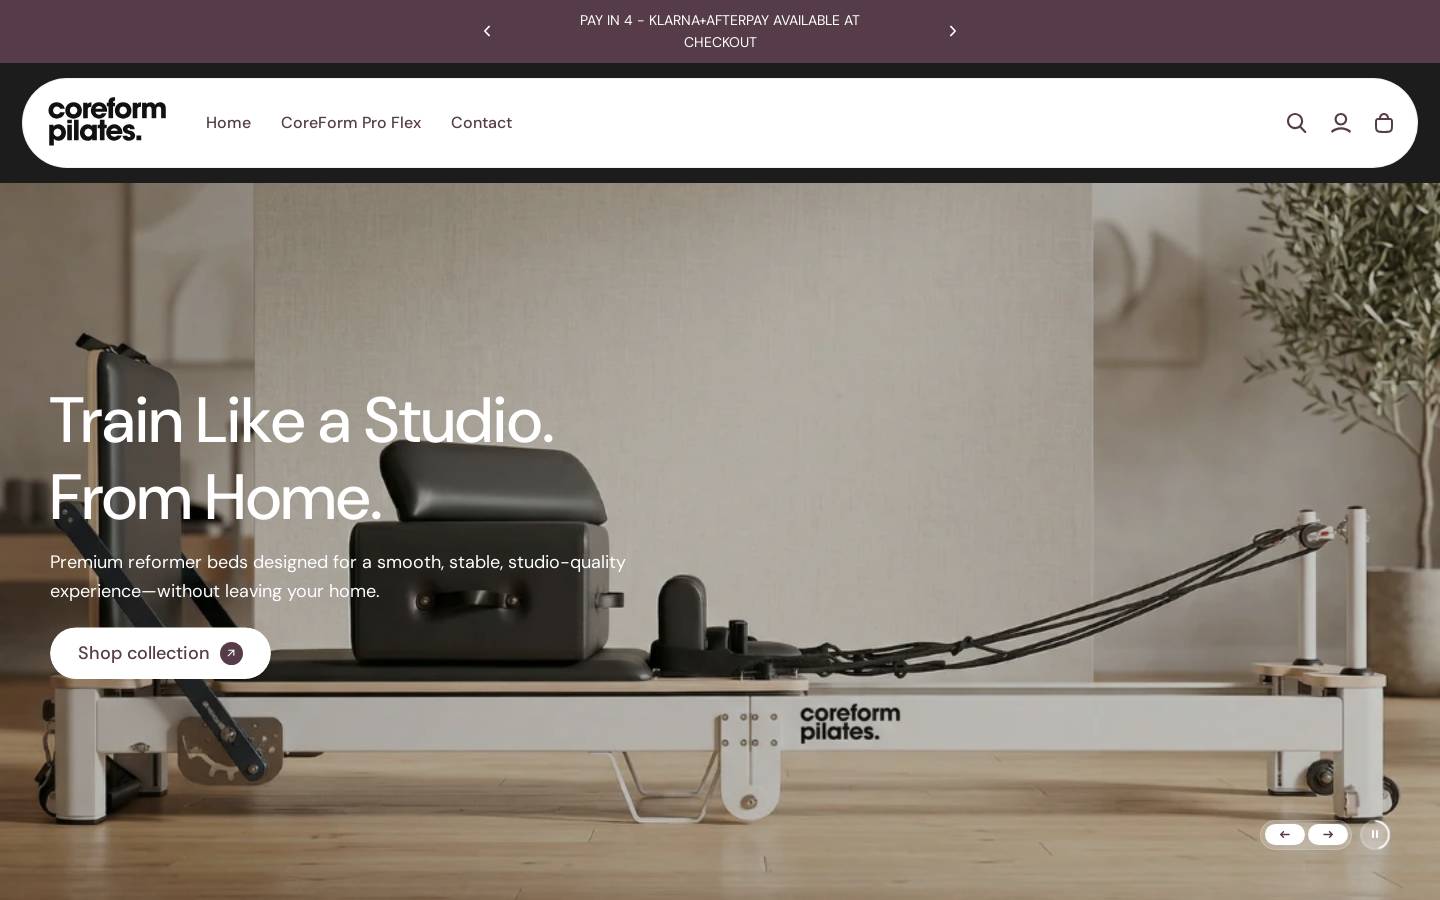This screenshot has width=1440, height=900.
Task: Click the 'Premium reformer beds' description text
Action: pyautogui.click(x=338, y=576)
